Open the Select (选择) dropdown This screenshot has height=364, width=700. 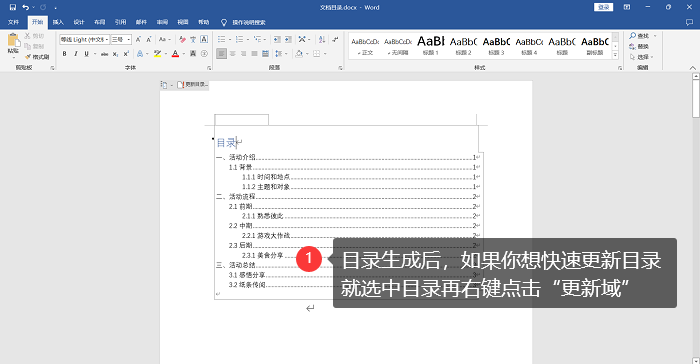pyautogui.click(x=642, y=57)
